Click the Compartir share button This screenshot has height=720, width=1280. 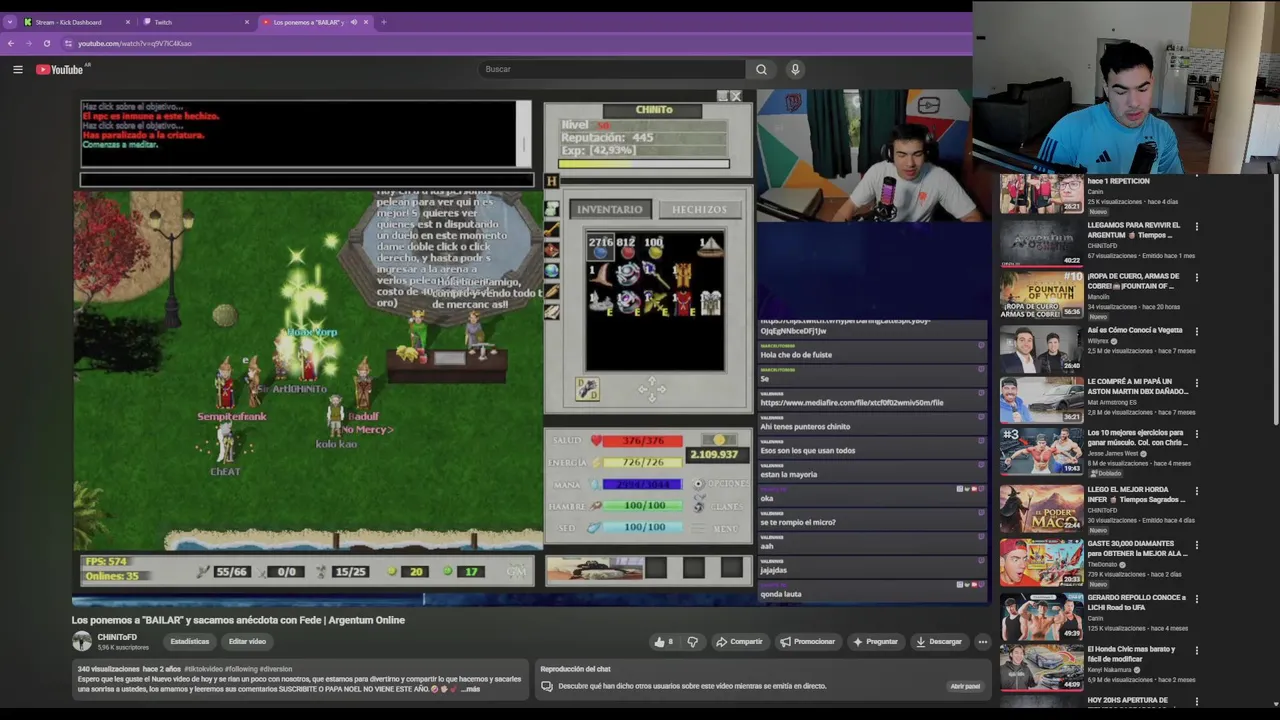click(739, 642)
